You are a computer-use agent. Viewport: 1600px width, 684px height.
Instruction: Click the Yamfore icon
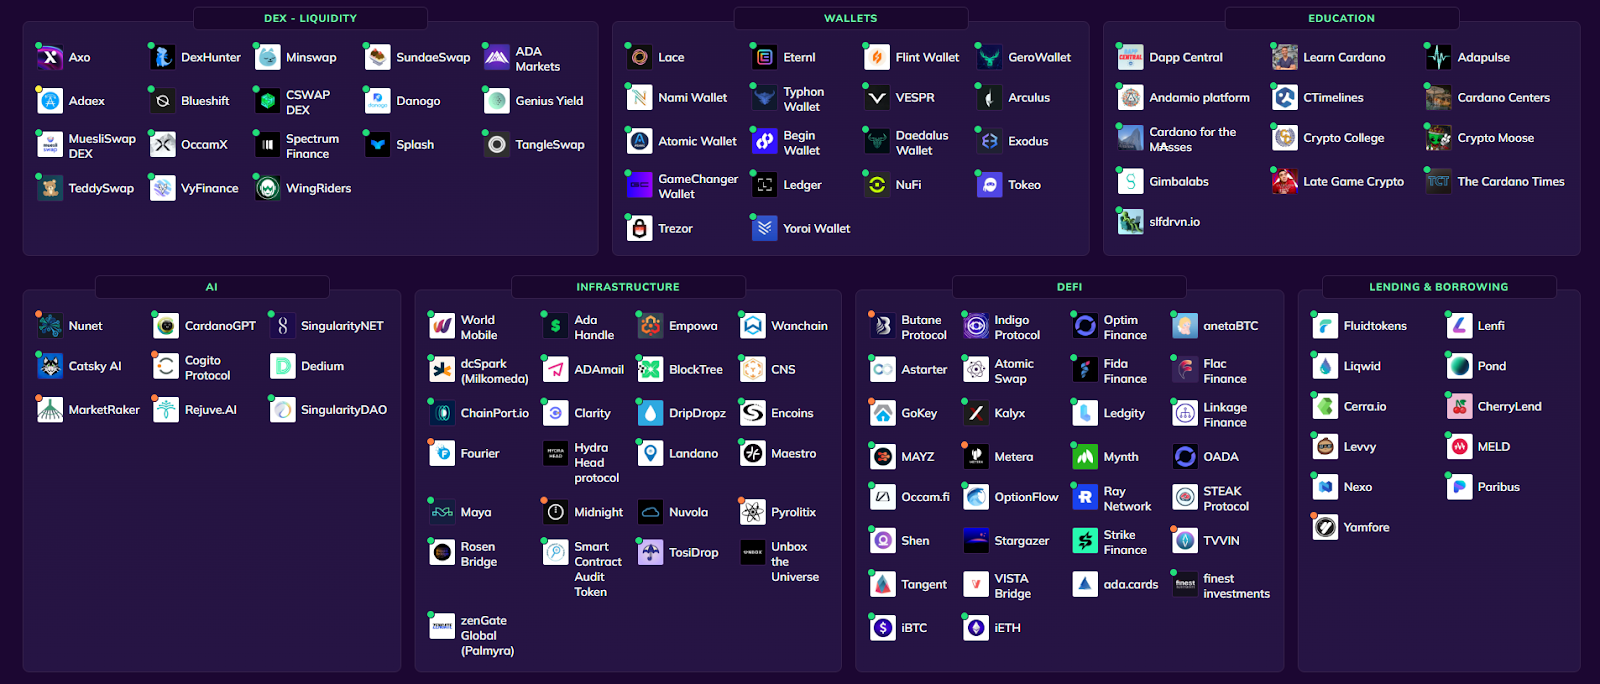coord(1325,527)
